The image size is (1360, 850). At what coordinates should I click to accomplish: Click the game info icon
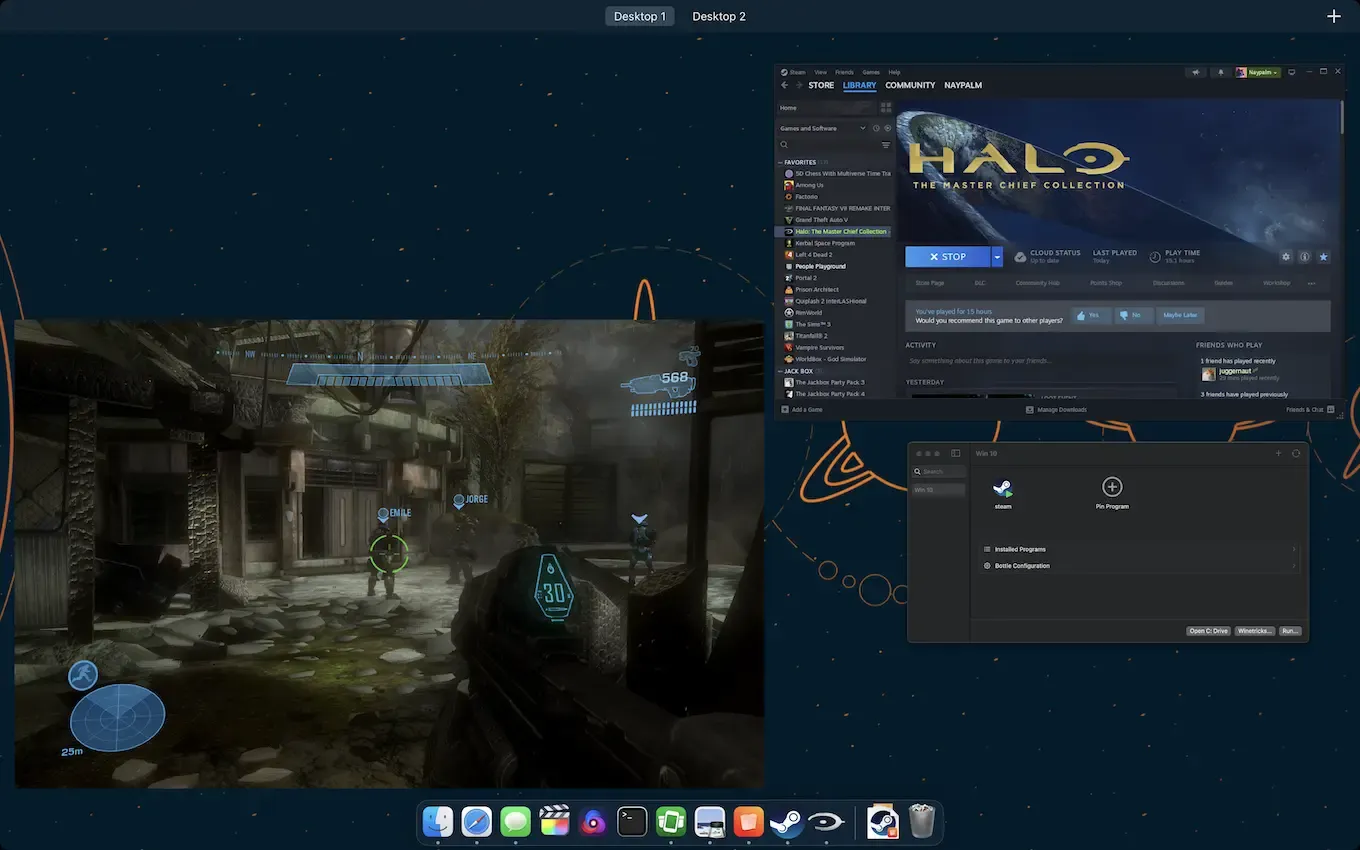click(1305, 257)
